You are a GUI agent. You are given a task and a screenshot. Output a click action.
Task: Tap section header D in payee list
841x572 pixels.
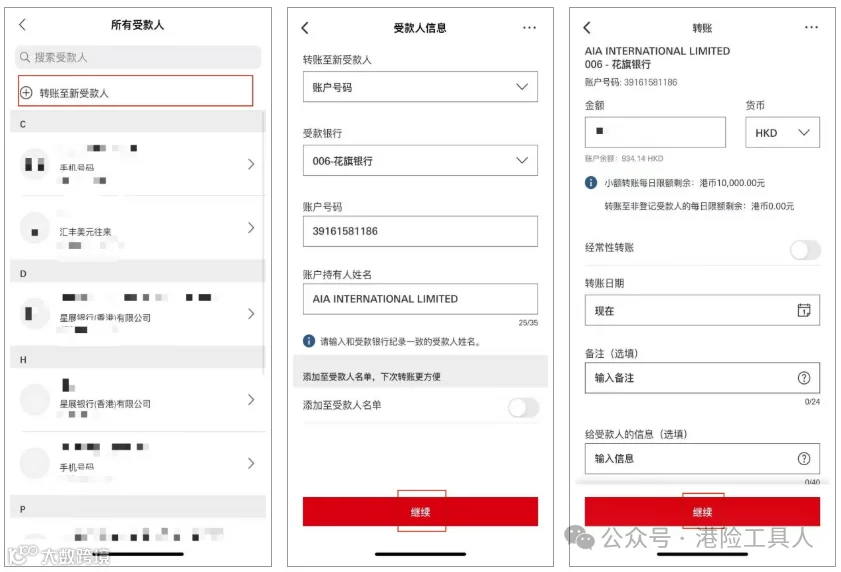click(137, 273)
